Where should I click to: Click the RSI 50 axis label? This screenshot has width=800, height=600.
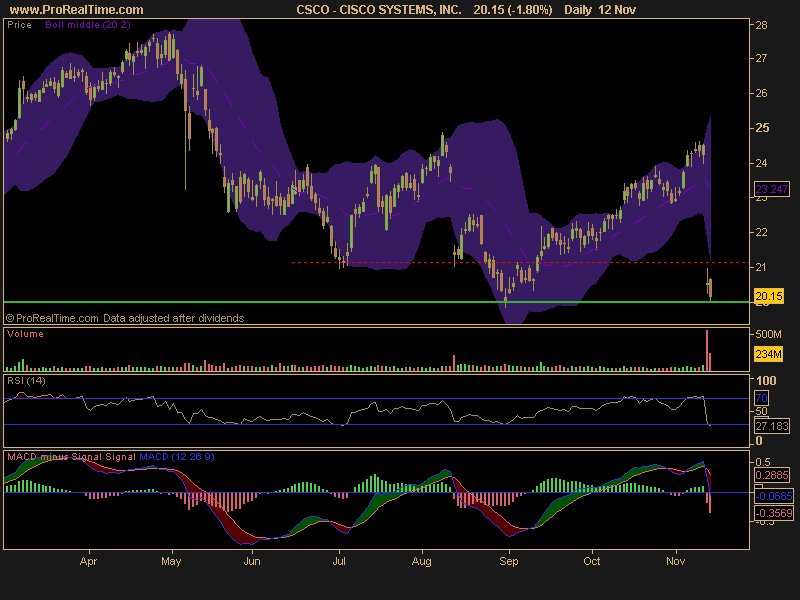(x=762, y=411)
